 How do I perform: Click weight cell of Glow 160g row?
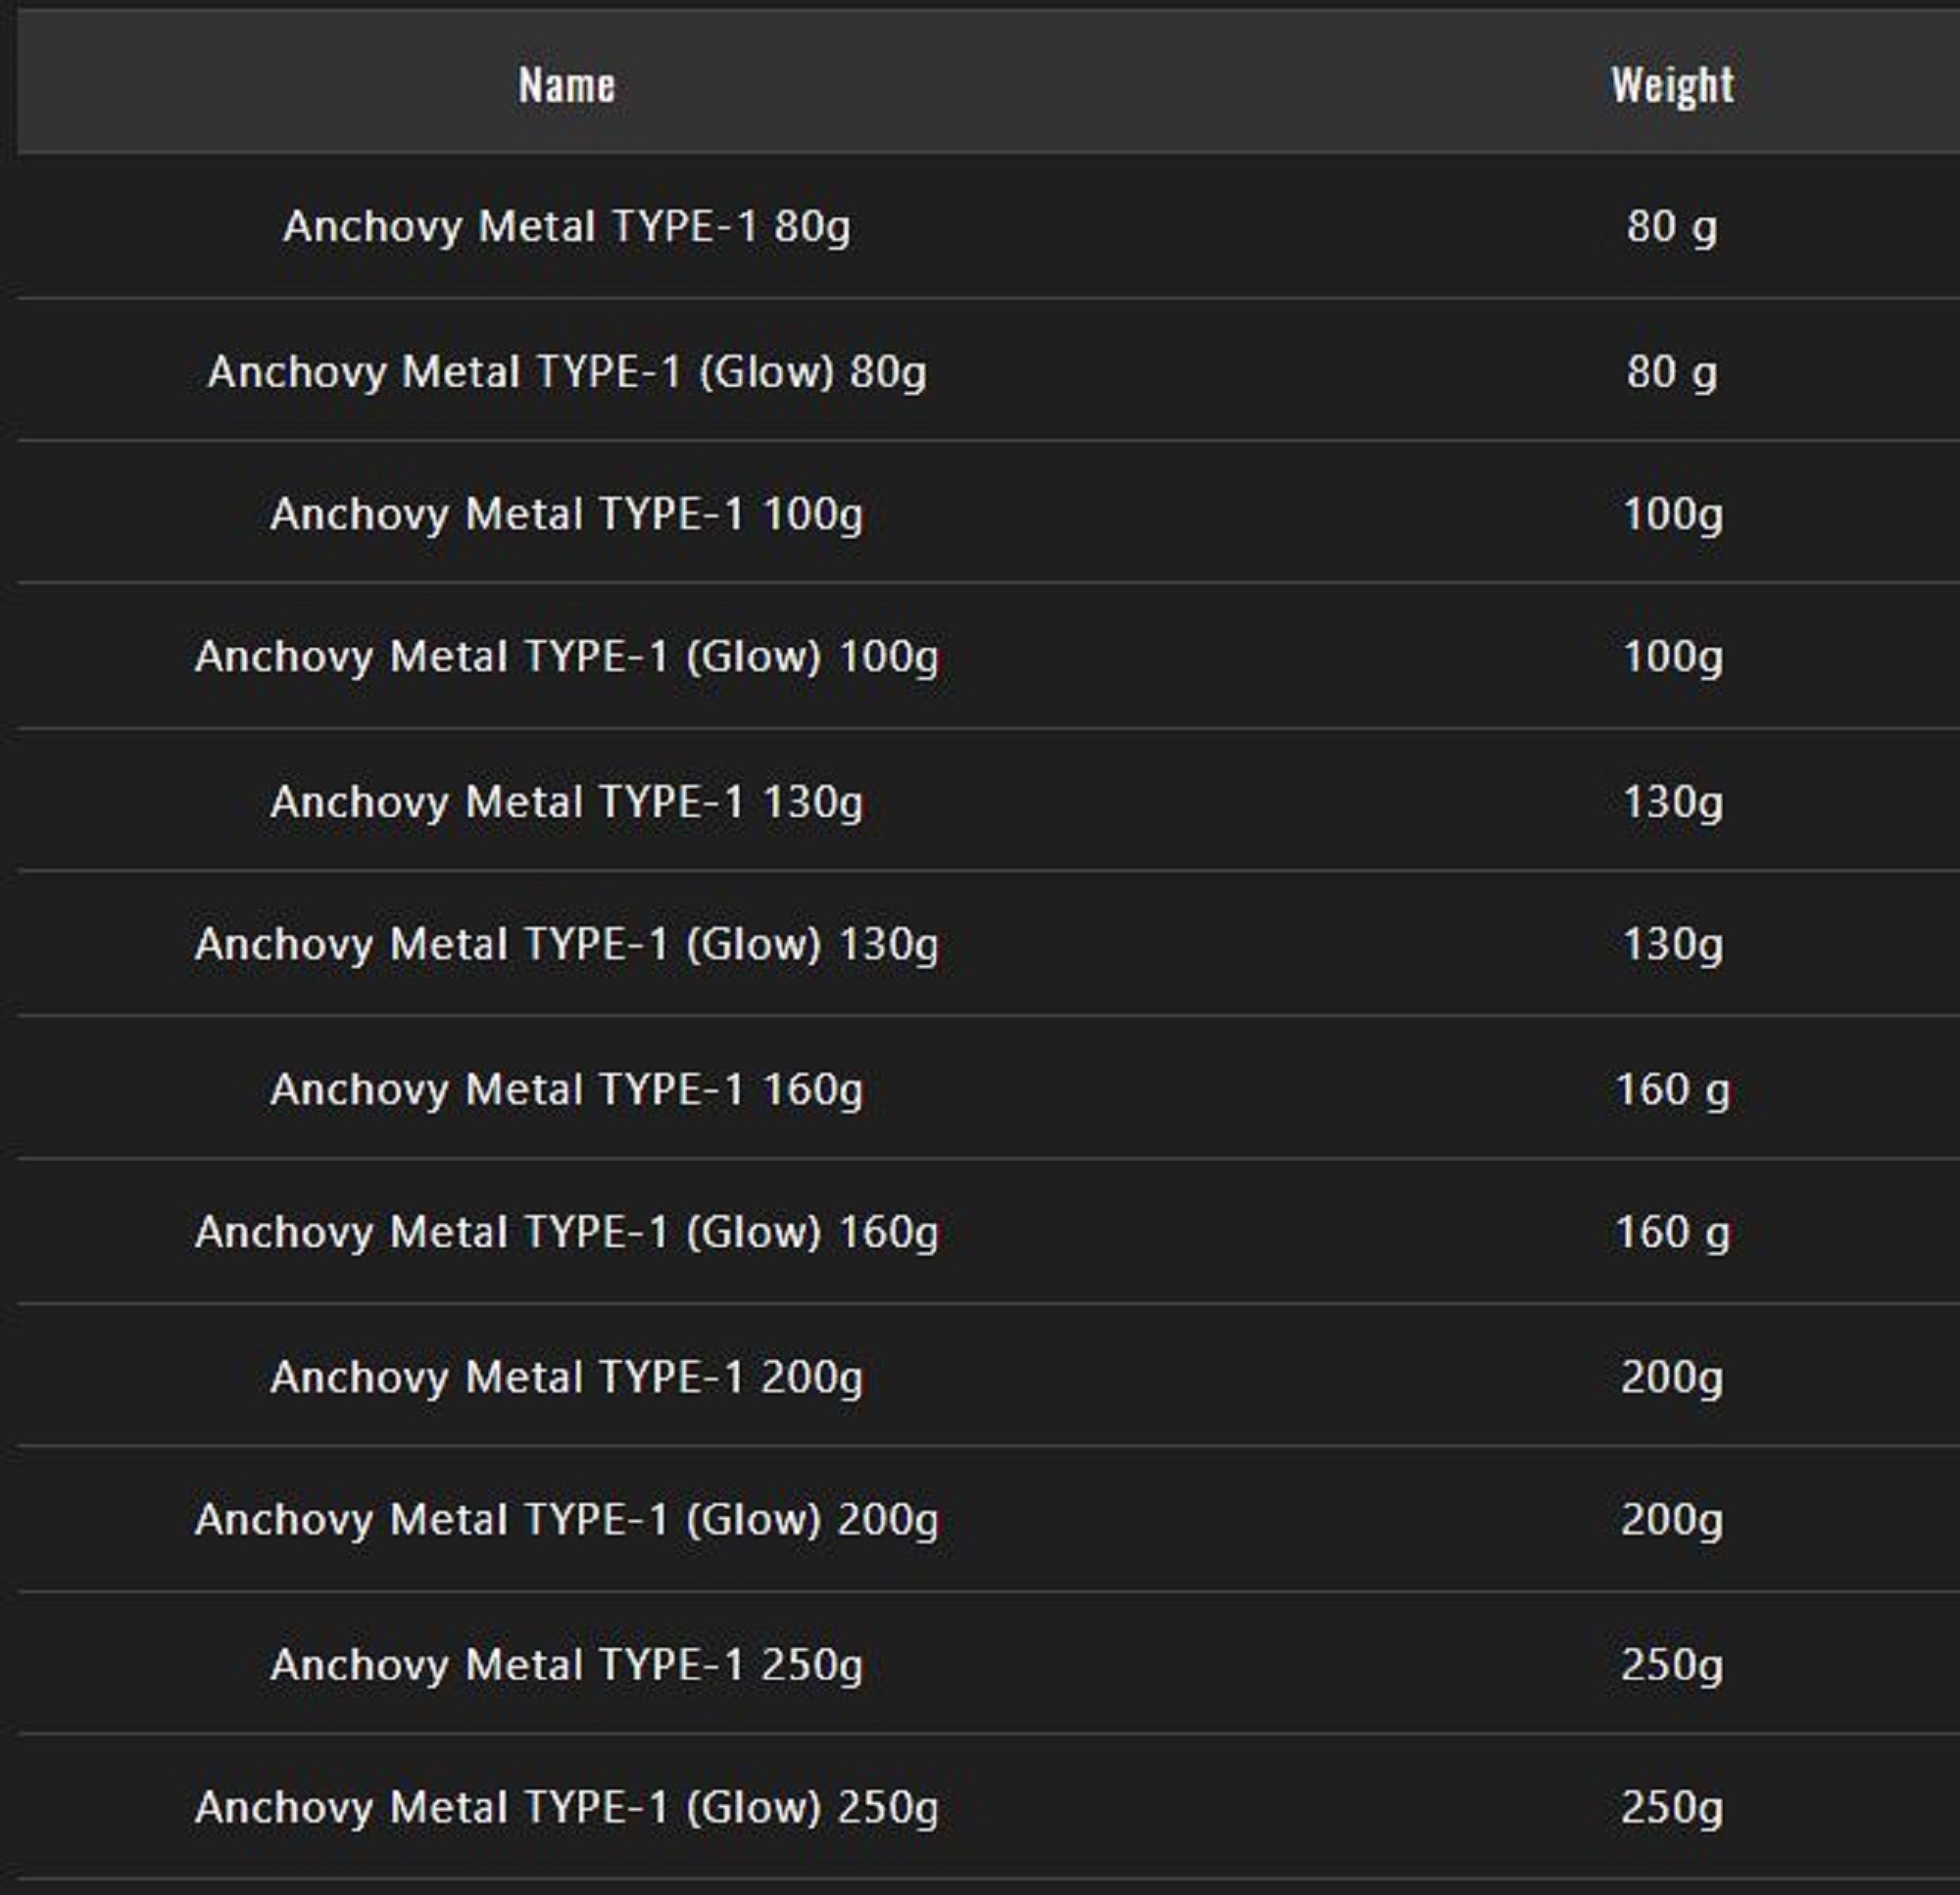point(1672,1232)
